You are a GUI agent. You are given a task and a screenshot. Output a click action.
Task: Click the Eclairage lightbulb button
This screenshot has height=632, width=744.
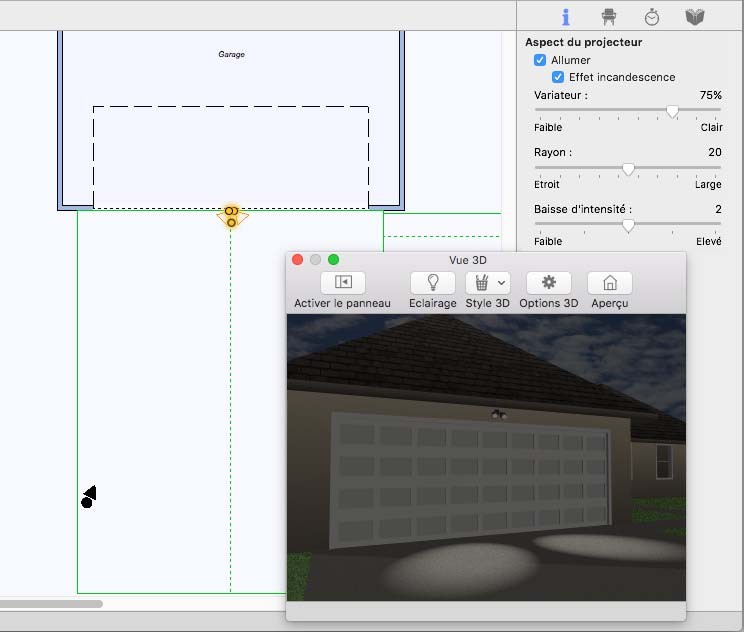[x=433, y=283]
